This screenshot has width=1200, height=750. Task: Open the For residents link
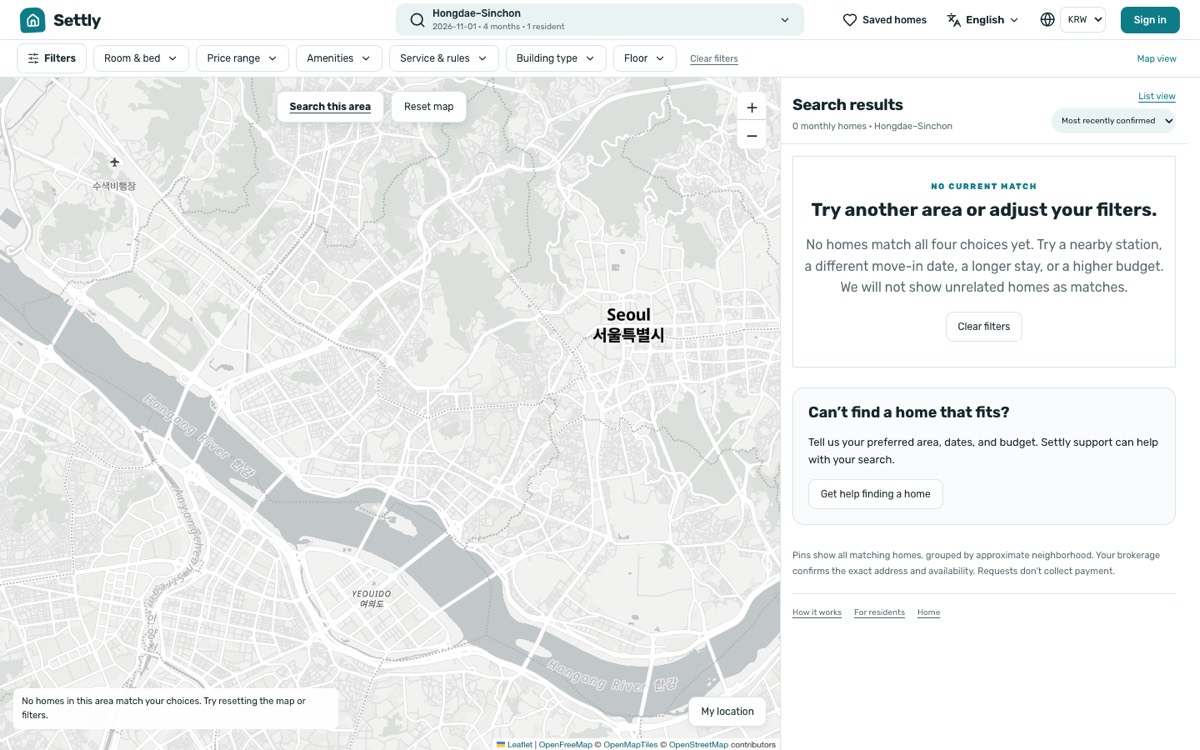coord(879,612)
